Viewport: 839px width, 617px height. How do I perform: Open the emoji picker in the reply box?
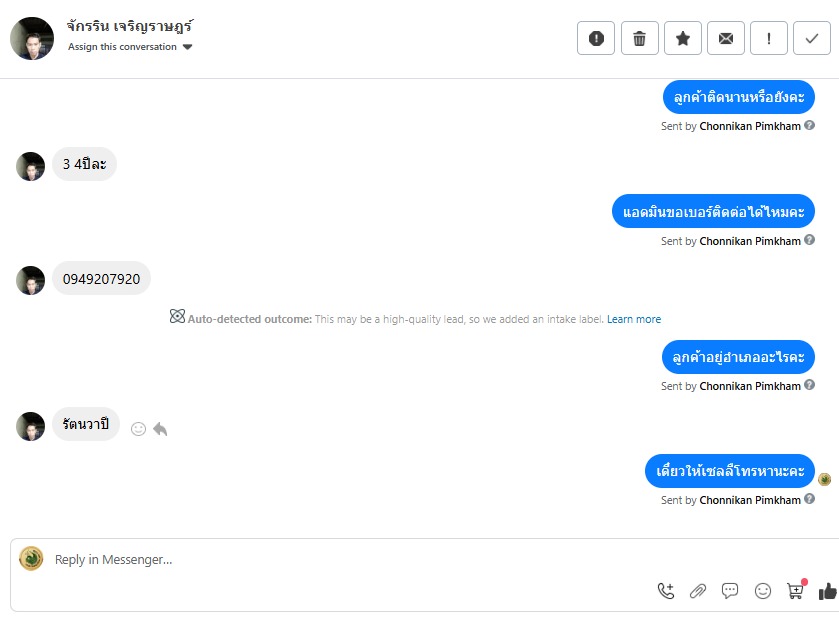pos(762,591)
